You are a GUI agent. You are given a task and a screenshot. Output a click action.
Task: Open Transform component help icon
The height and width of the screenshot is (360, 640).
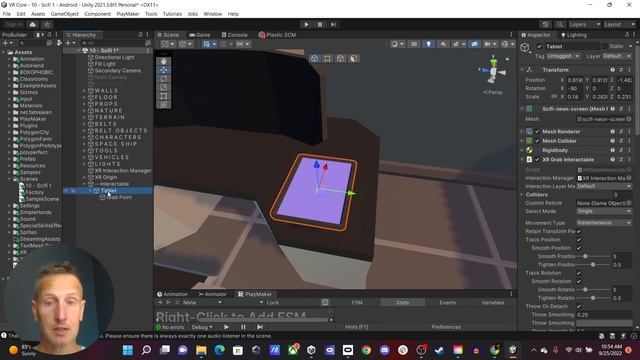(612, 70)
